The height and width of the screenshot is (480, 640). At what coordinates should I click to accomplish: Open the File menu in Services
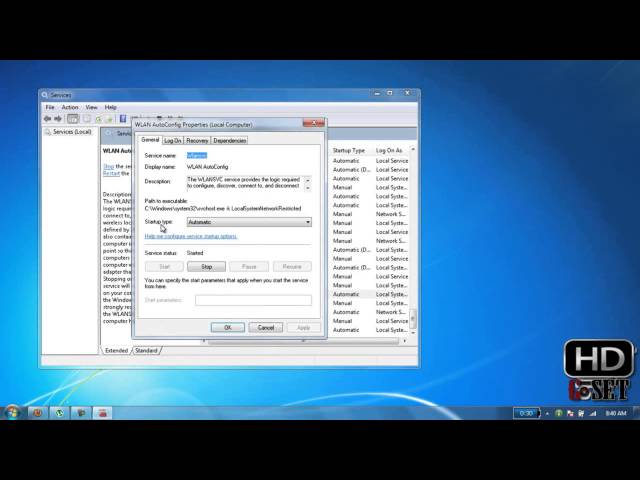pos(50,107)
